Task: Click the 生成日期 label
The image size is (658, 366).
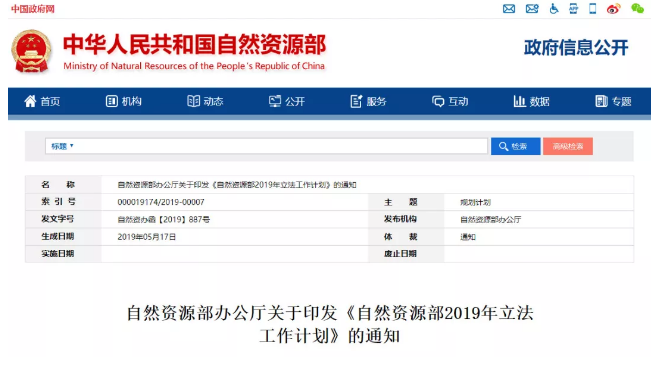Action: pyautogui.click(x=57, y=237)
